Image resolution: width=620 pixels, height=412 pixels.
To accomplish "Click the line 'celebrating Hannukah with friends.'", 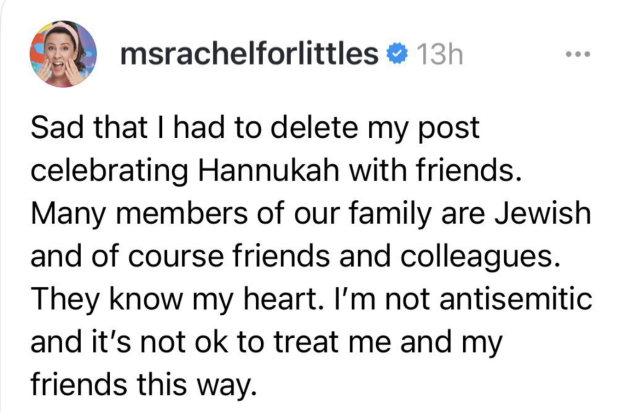I will [x=276, y=172].
